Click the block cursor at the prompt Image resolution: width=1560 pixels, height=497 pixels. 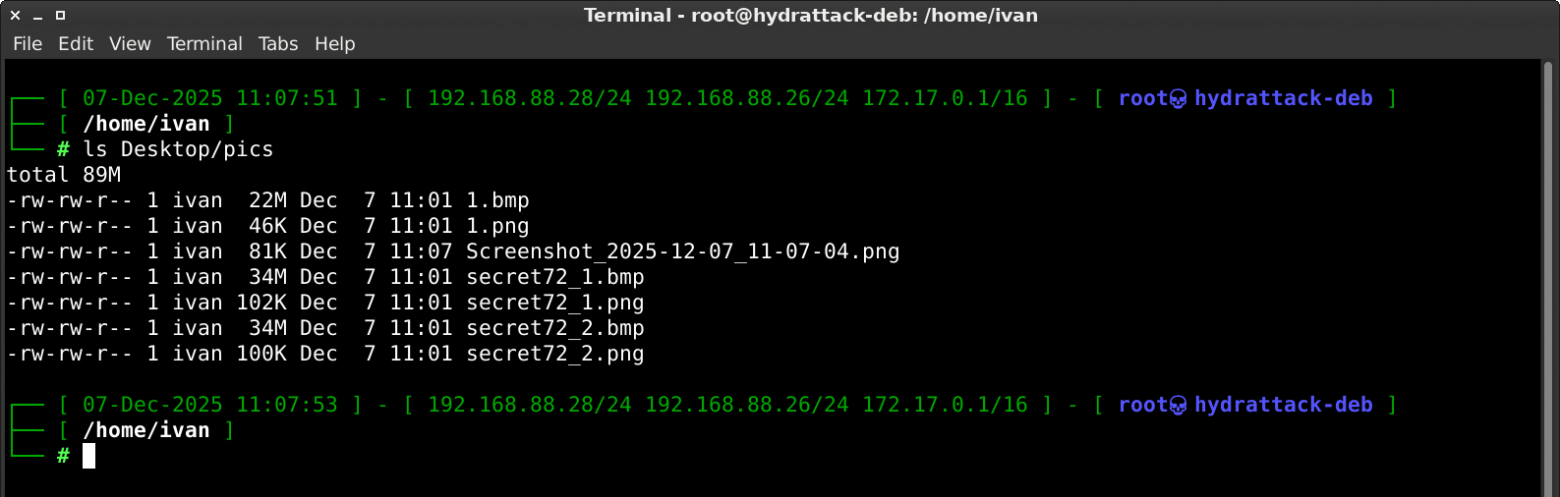pyautogui.click(x=89, y=456)
